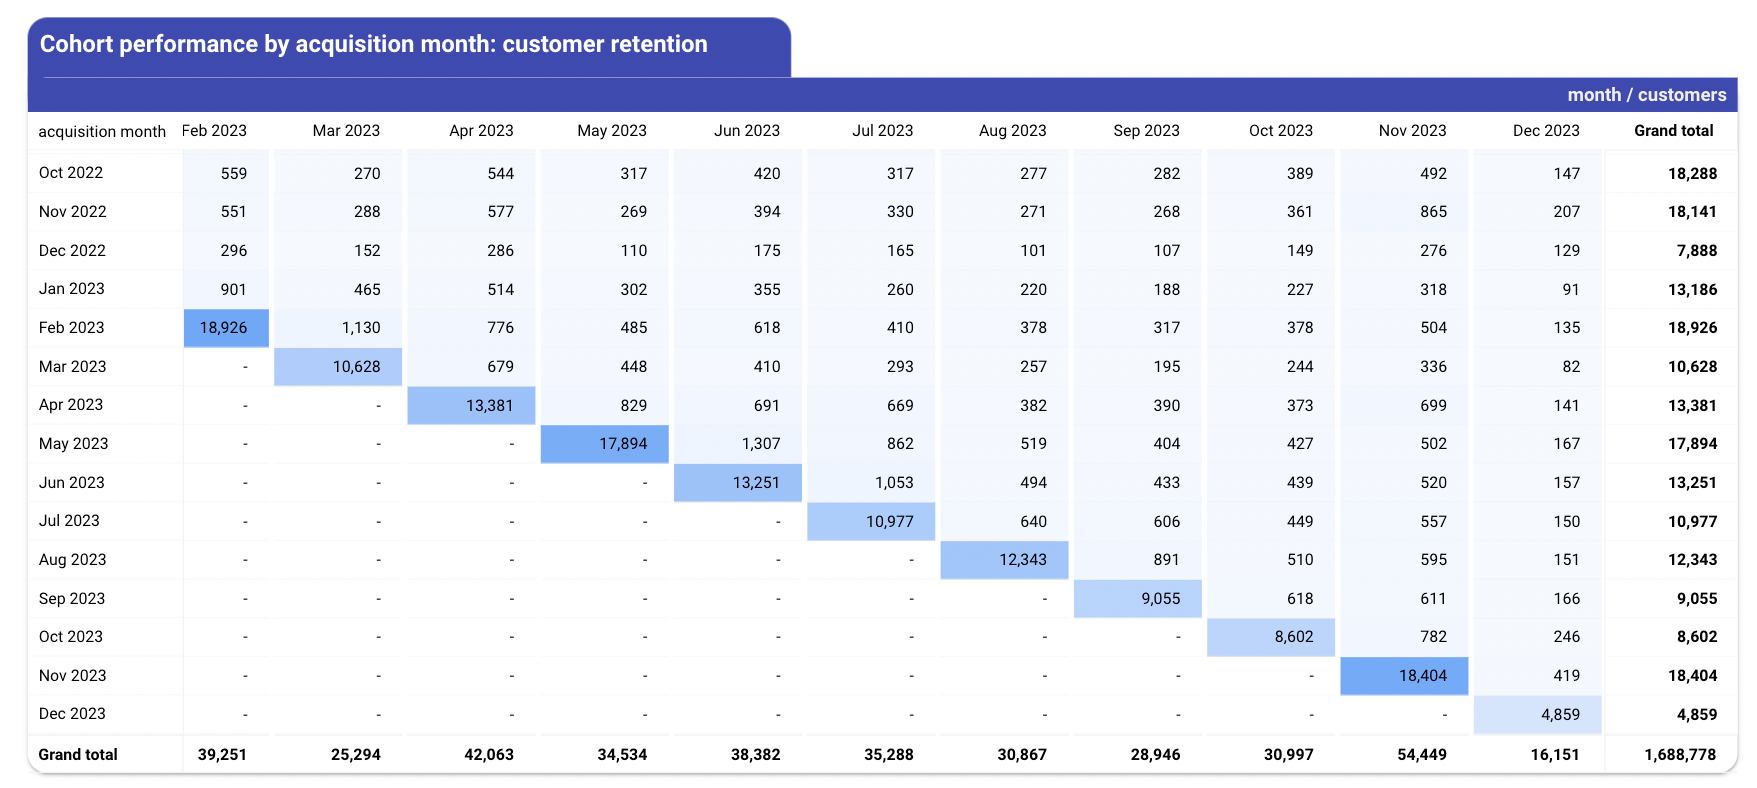Select the 54,449 Nov 2023 column total
The width and height of the screenshot is (1757, 788).
pos(1421,755)
